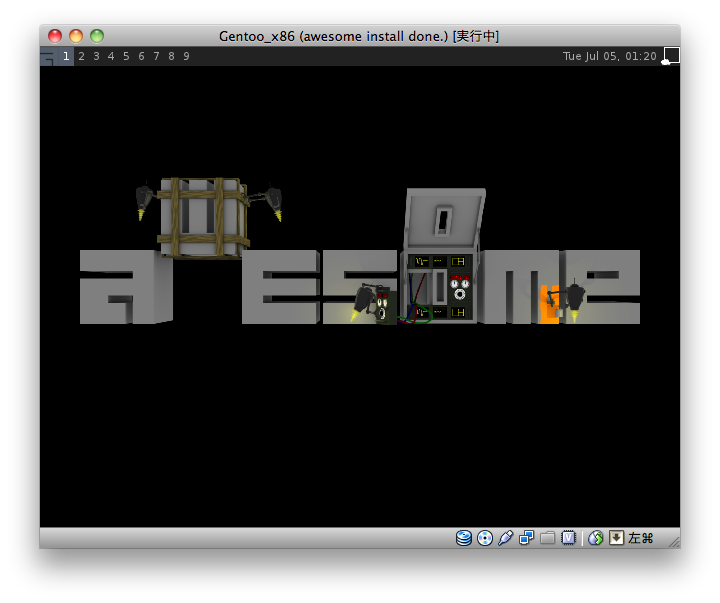720x603 pixels.
Task: Click the virtualization (V chip) status icon
Action: tap(568, 538)
